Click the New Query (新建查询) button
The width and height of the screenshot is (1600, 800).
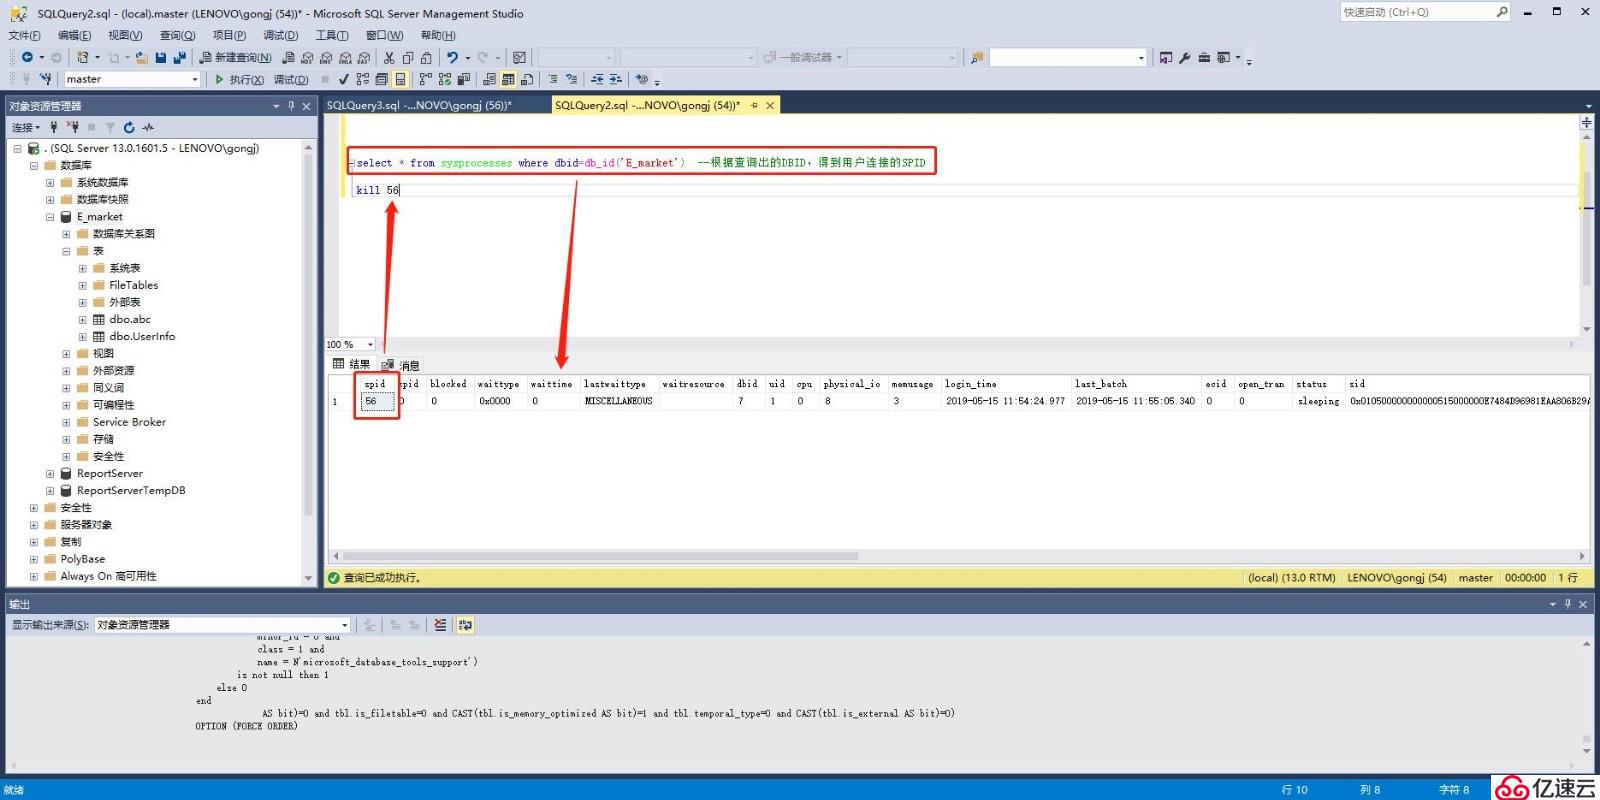point(235,57)
